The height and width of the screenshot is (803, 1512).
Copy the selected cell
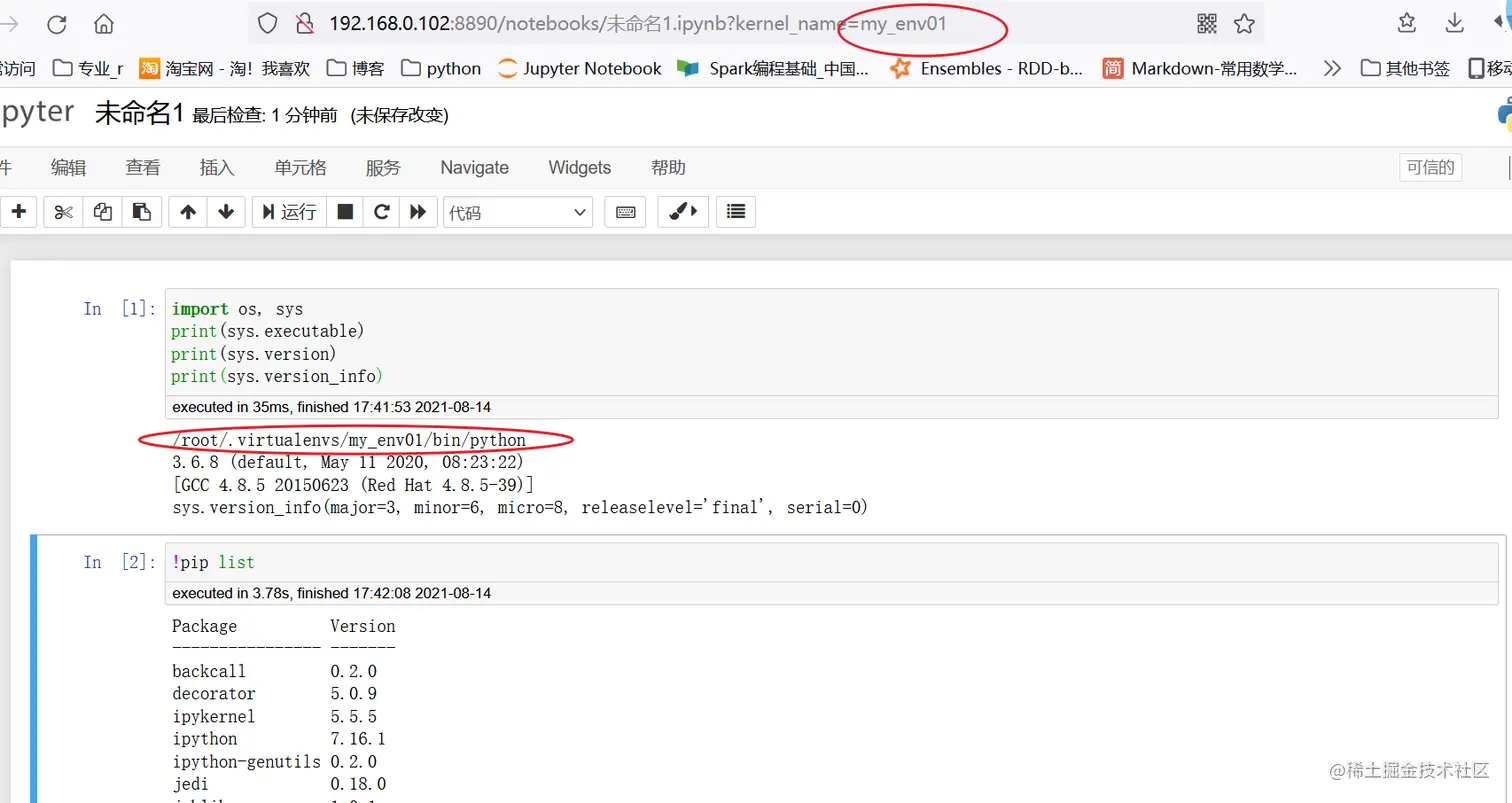(x=103, y=211)
